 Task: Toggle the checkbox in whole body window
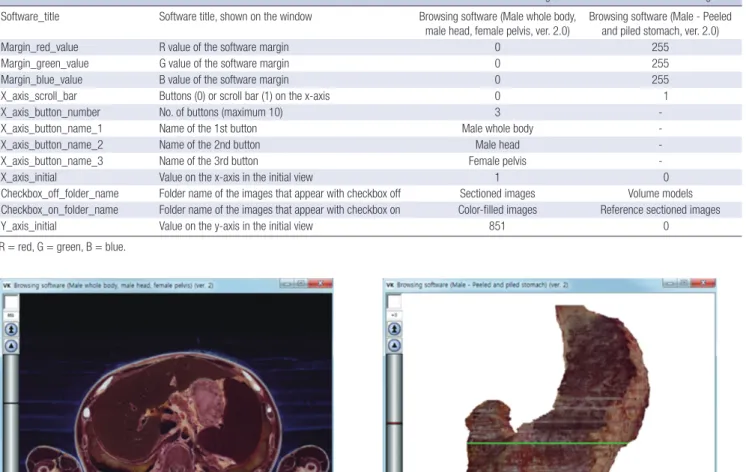tap(11, 302)
